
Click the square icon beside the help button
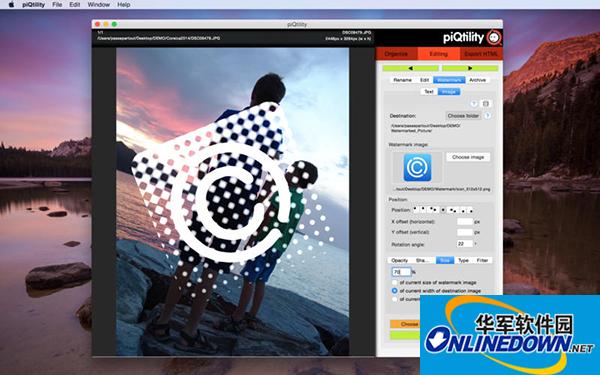pyautogui.click(x=486, y=104)
